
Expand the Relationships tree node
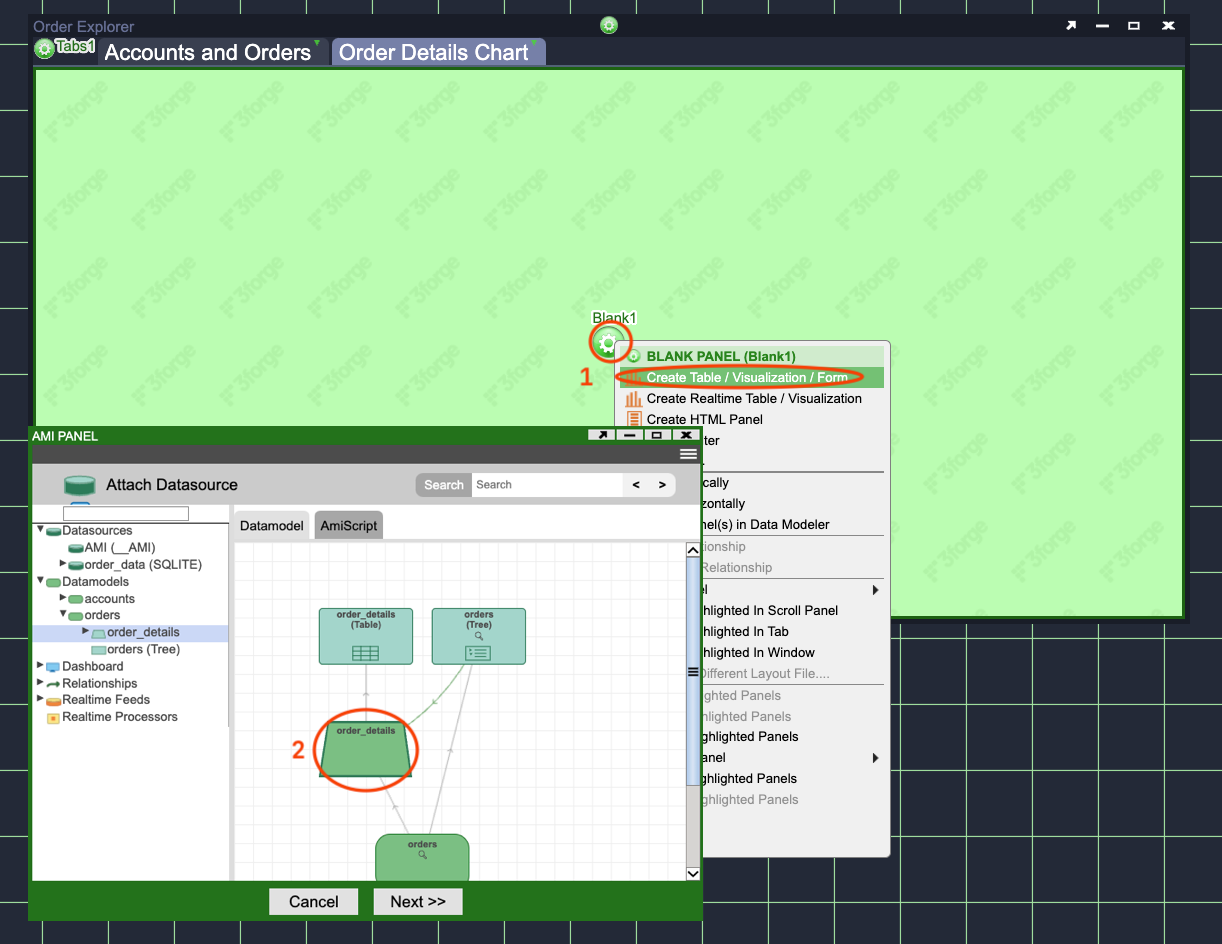coord(41,683)
